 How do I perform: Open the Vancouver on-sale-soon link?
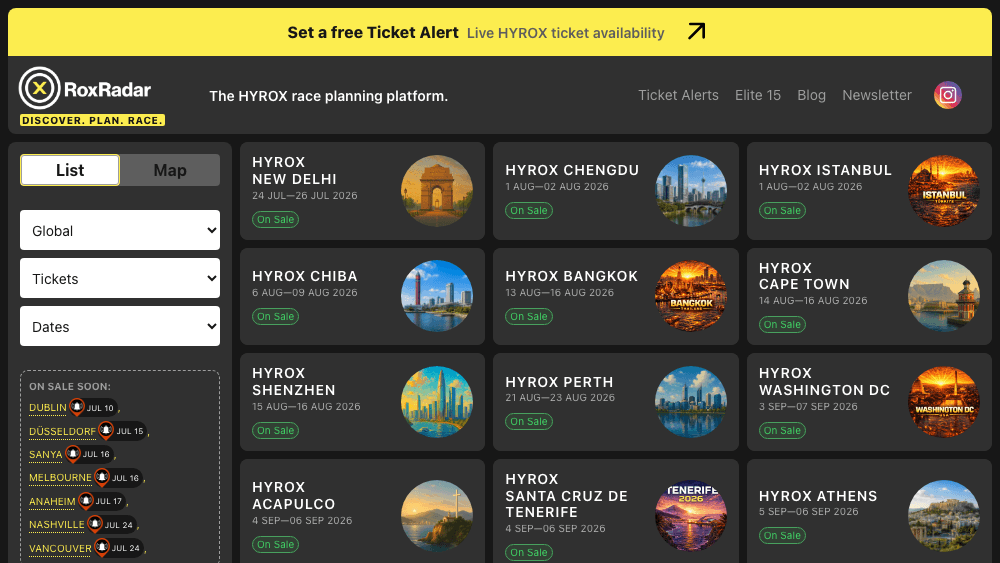click(x=61, y=548)
